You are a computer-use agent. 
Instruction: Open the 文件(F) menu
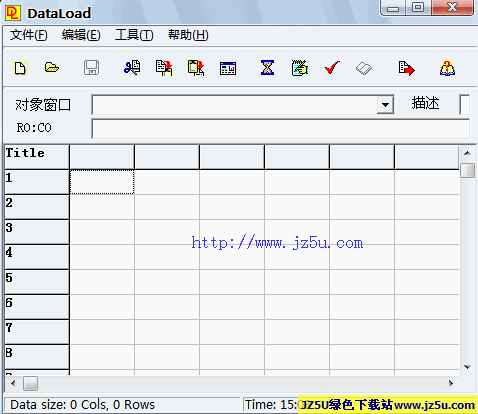[x=28, y=35]
